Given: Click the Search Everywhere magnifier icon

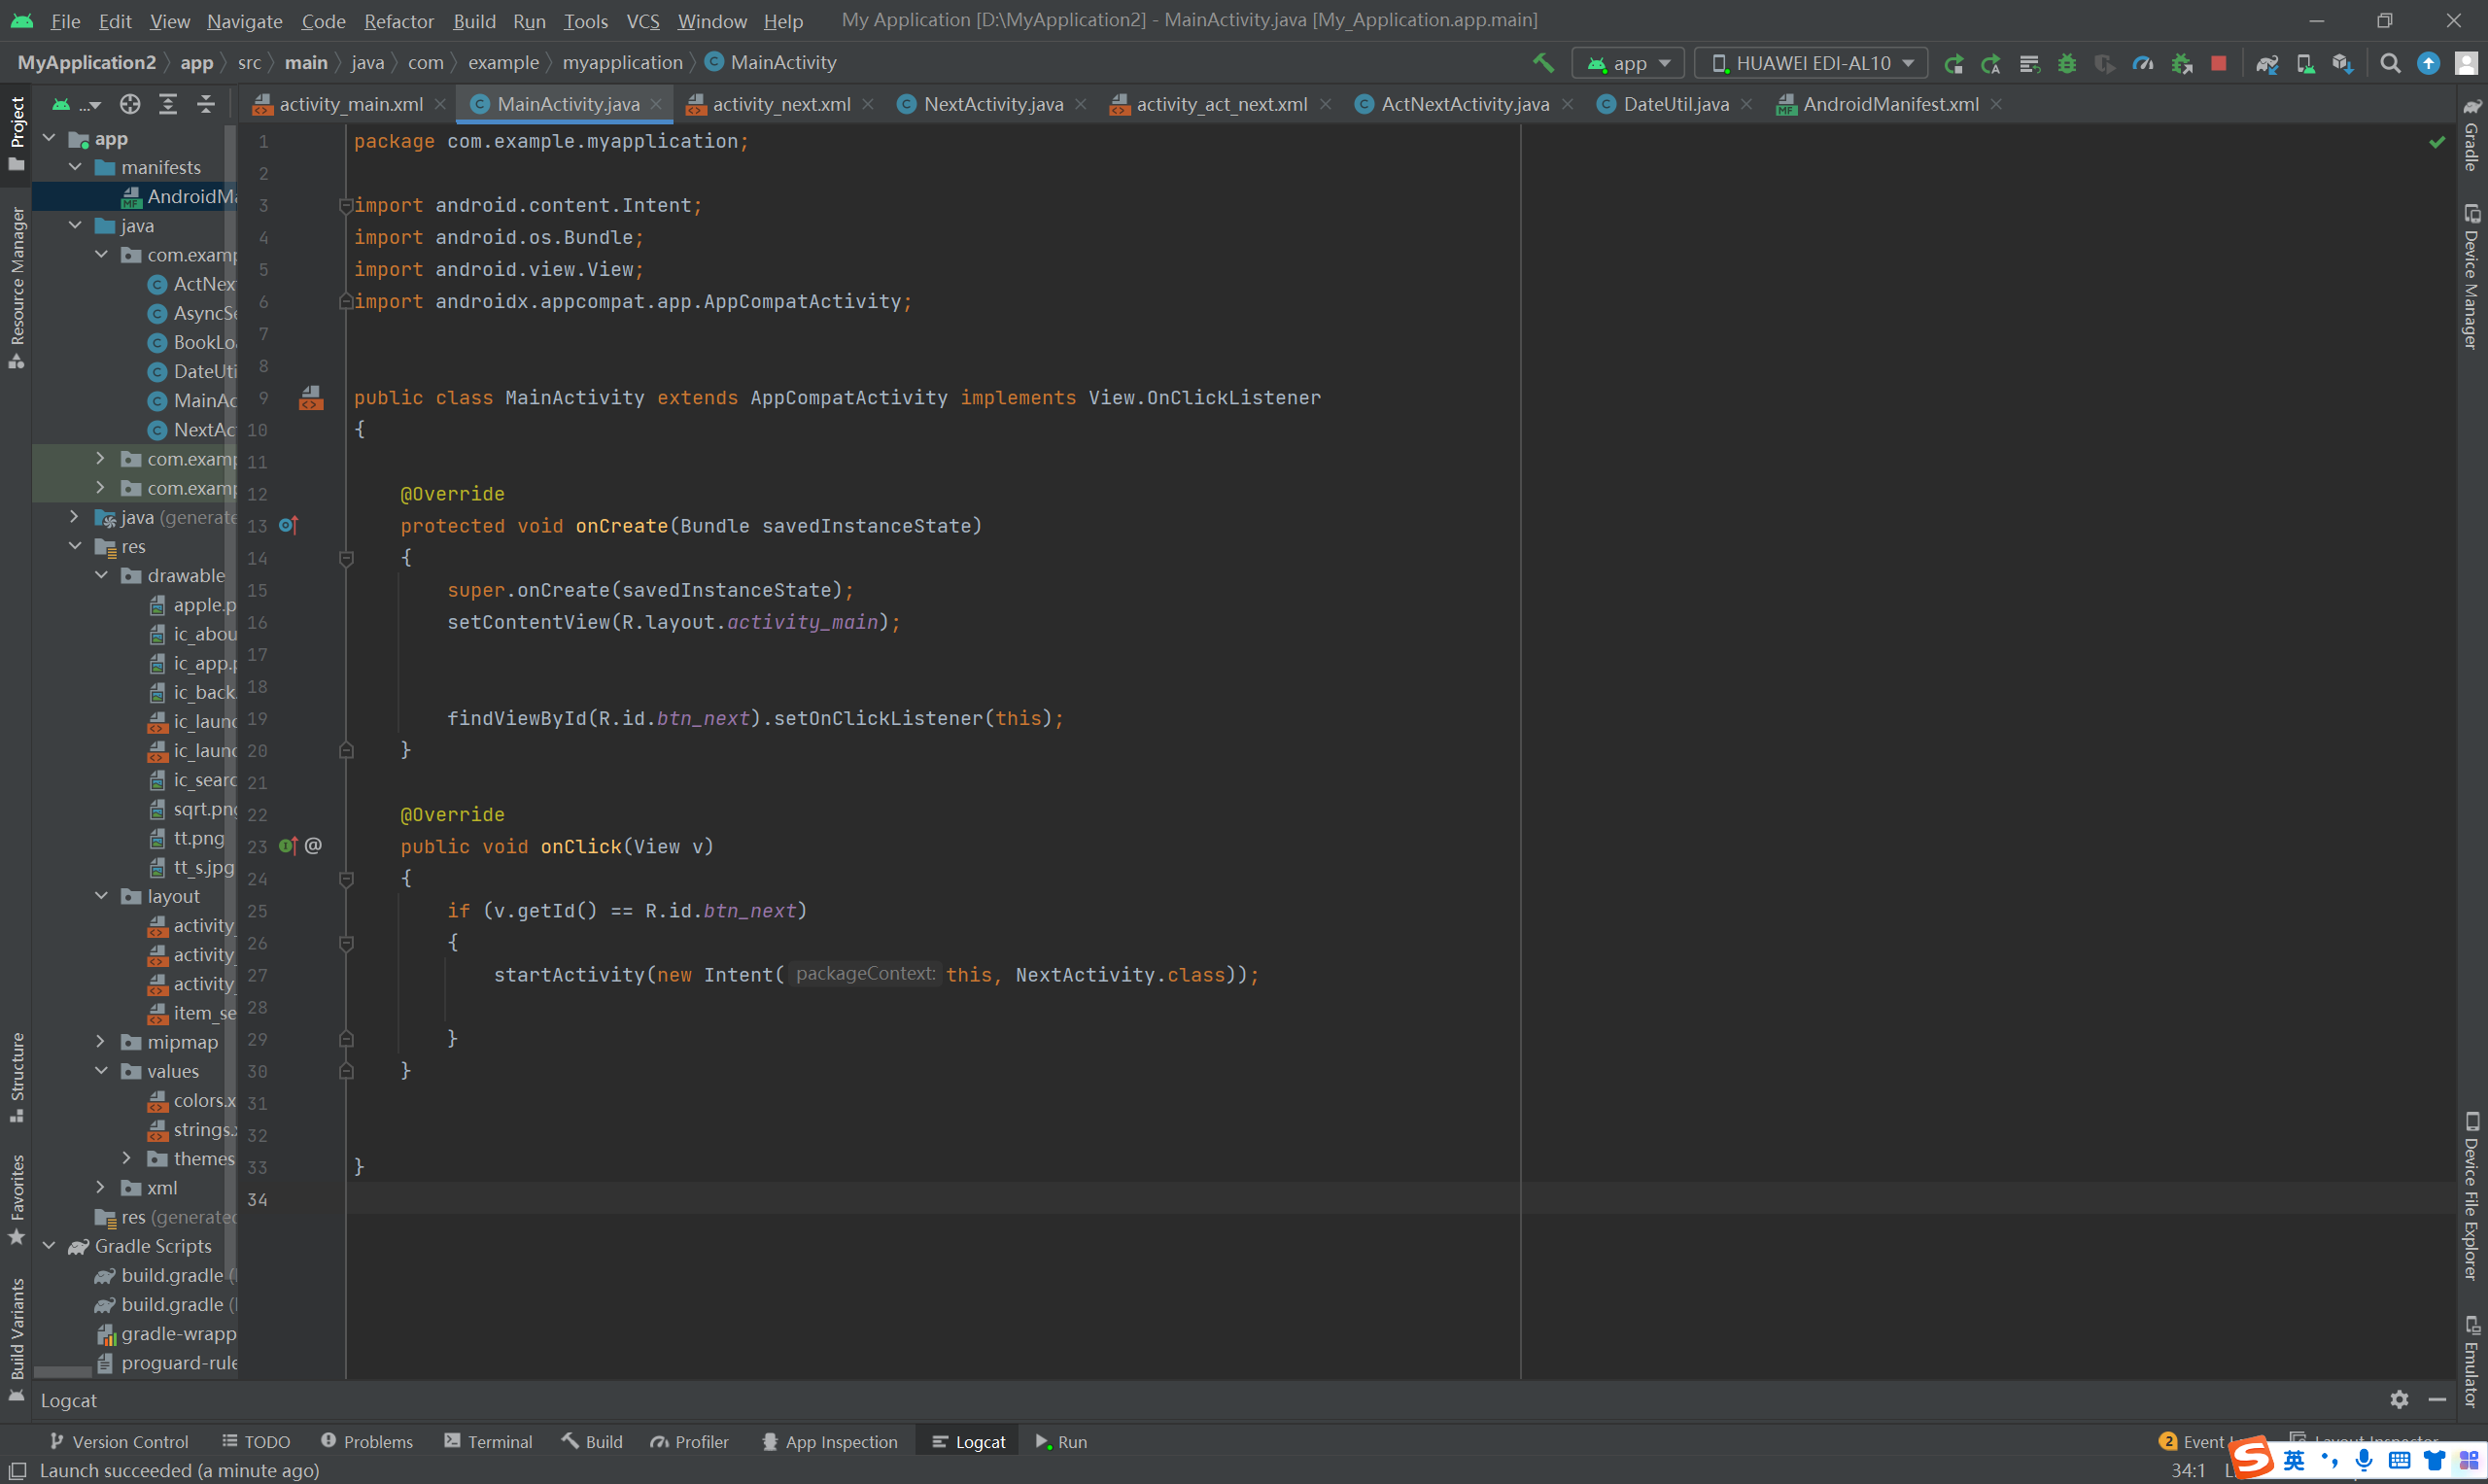Looking at the screenshot, I should (2390, 63).
